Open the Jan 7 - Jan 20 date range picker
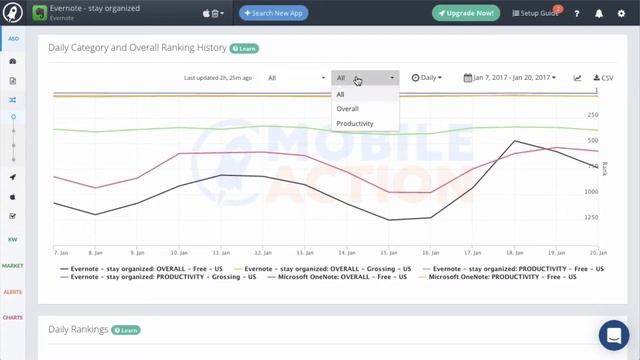Image resolution: width=640 pixels, height=360 pixels. [510, 78]
